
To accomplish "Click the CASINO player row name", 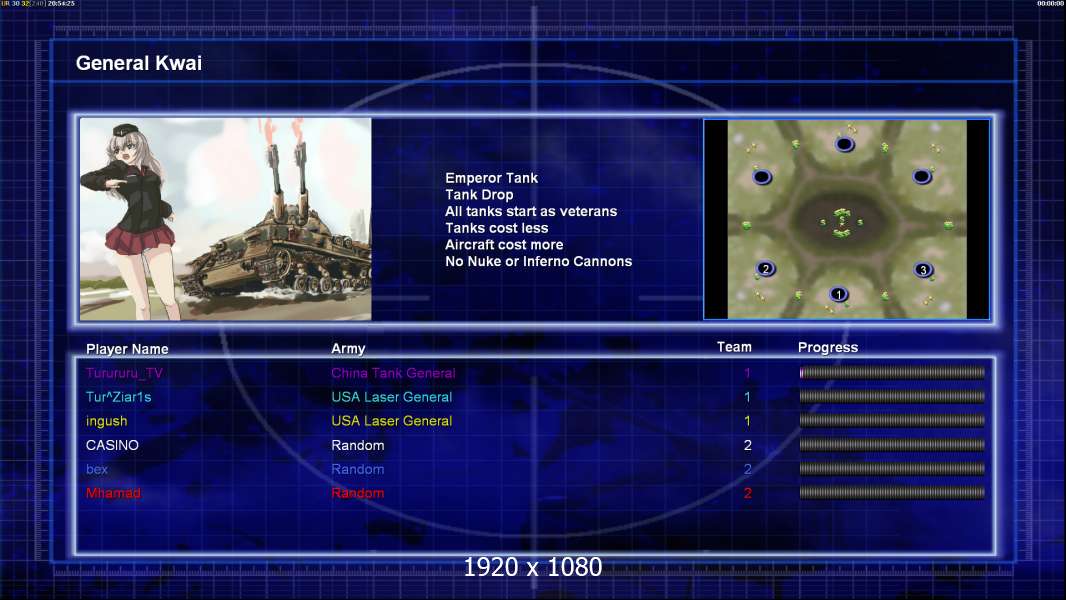I will (112, 445).
